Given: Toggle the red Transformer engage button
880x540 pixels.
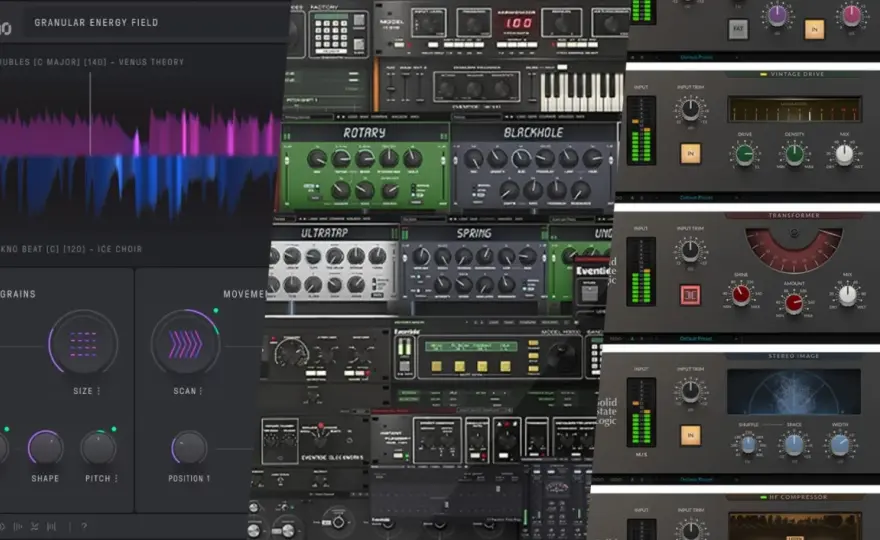Looking at the screenshot, I should [x=690, y=295].
